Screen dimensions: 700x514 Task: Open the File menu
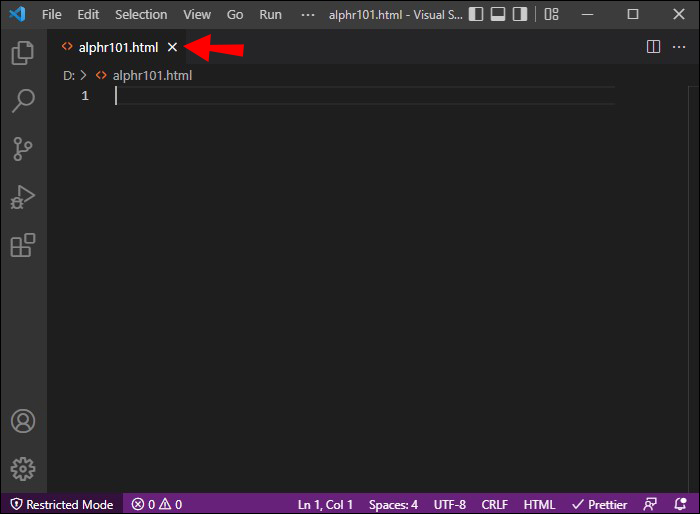(x=52, y=14)
